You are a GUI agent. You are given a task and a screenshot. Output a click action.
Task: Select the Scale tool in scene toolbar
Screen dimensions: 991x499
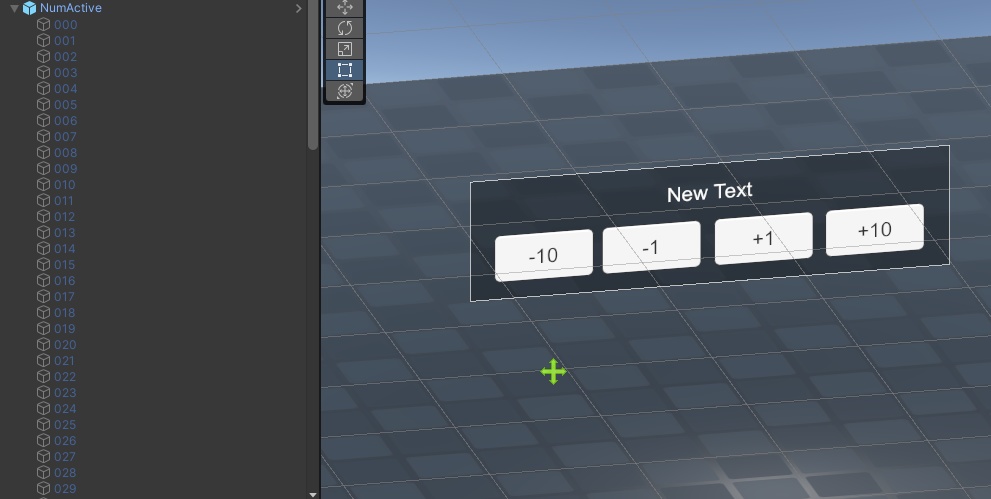344,49
